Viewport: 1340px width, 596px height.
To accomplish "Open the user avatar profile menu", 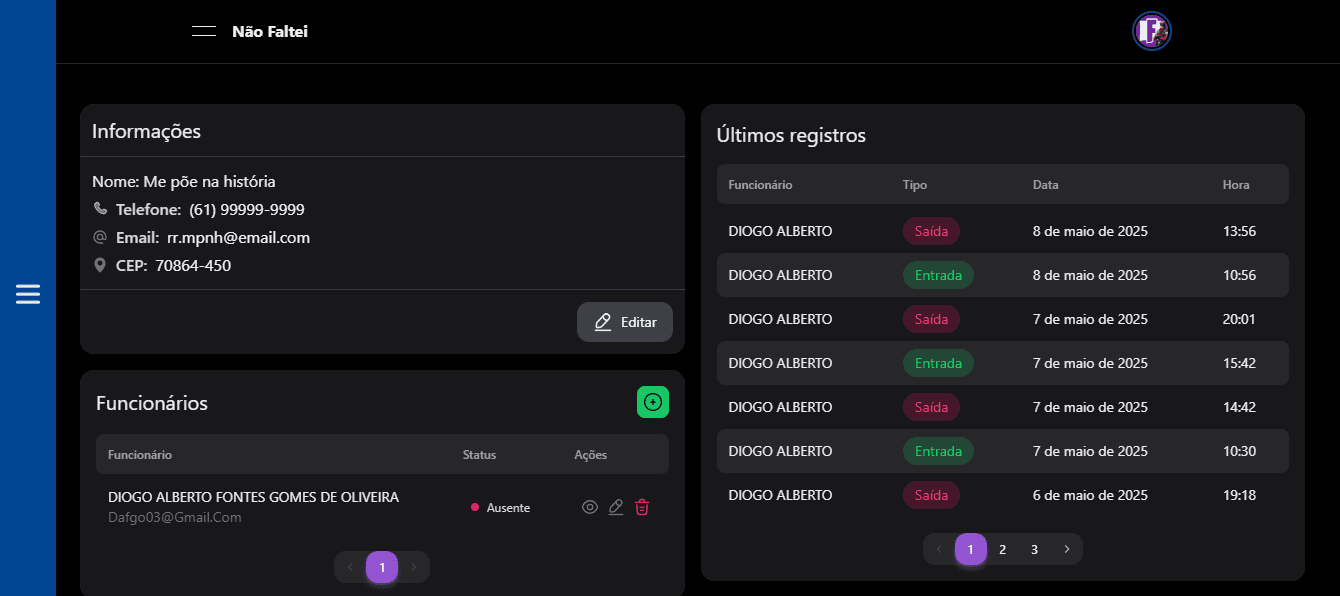I will 1151,31.
